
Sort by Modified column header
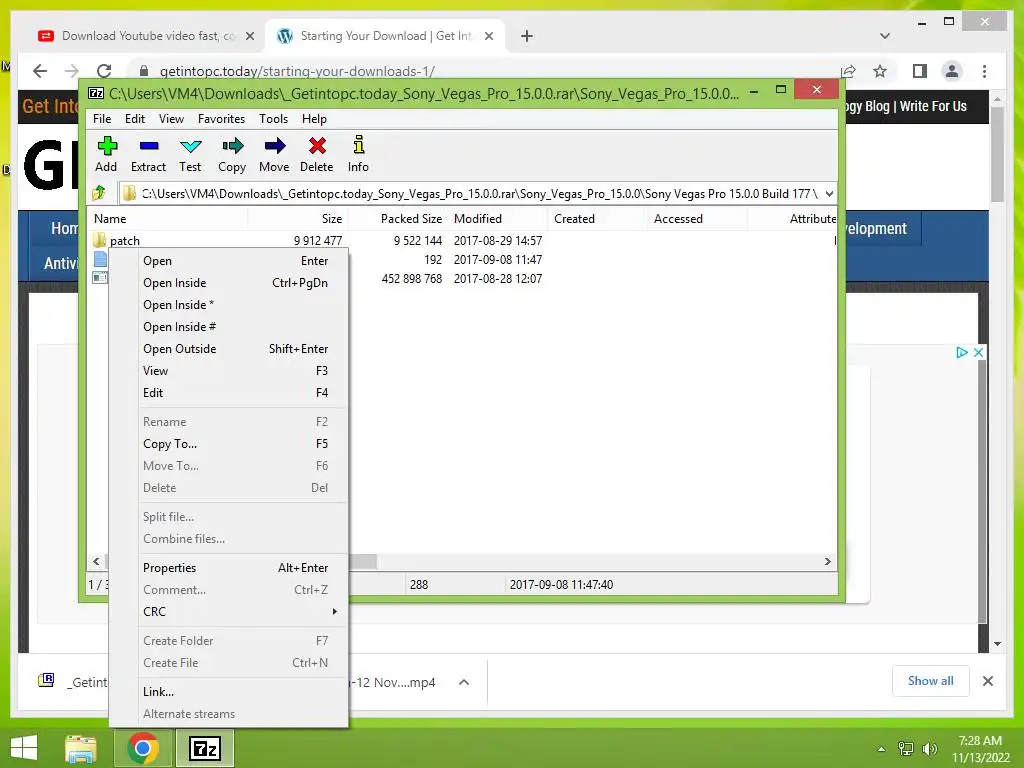[x=498, y=219]
